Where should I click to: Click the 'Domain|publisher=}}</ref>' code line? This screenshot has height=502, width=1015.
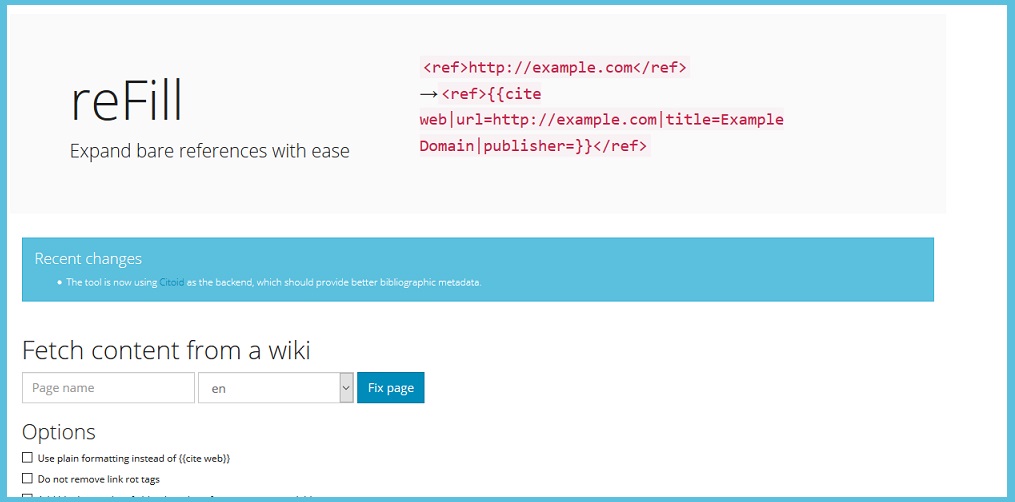click(x=534, y=146)
